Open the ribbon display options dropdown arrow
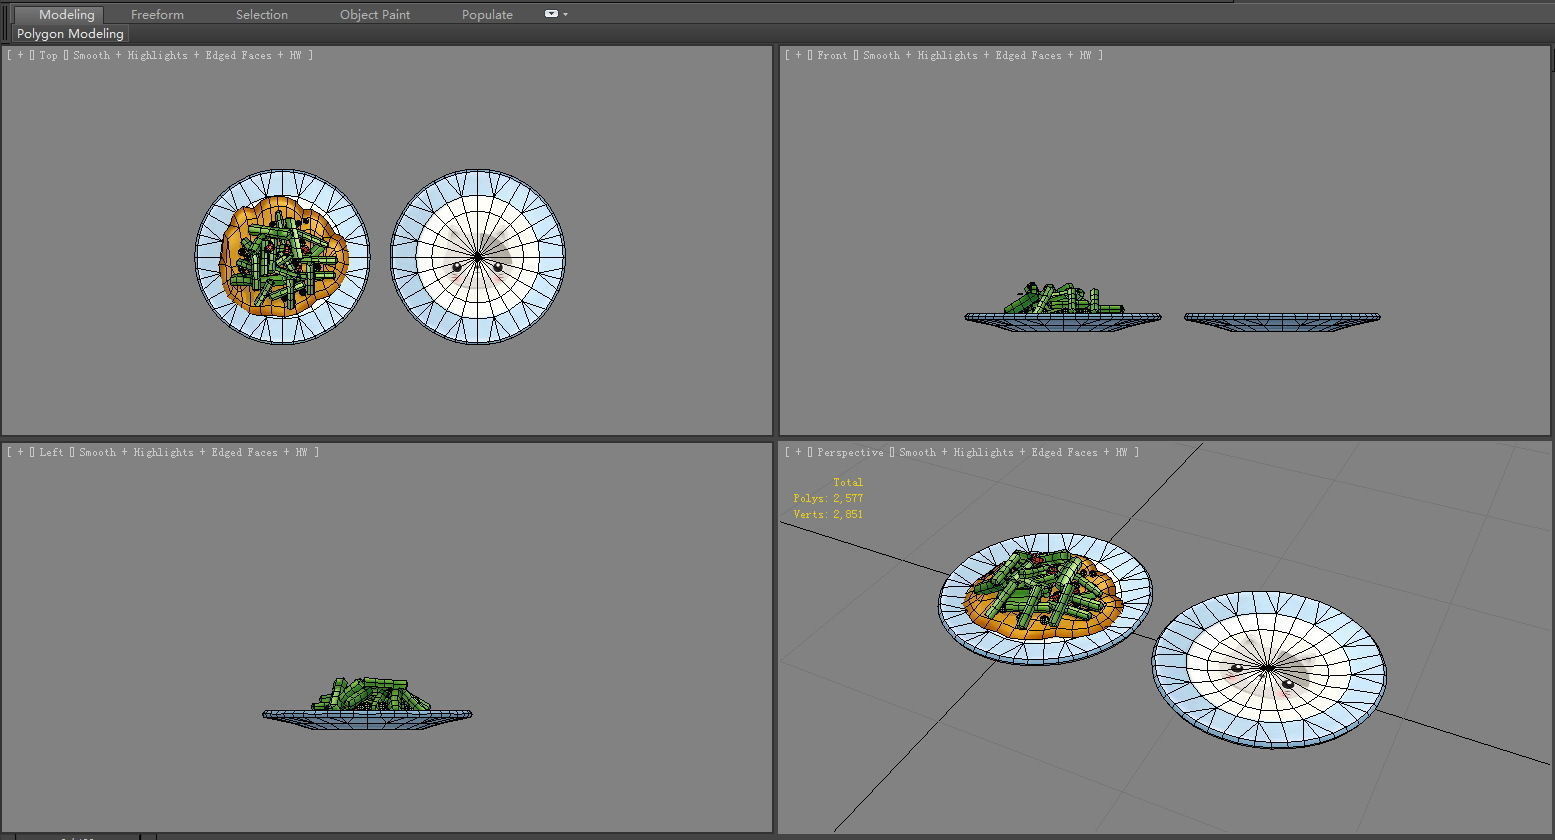 tap(565, 14)
